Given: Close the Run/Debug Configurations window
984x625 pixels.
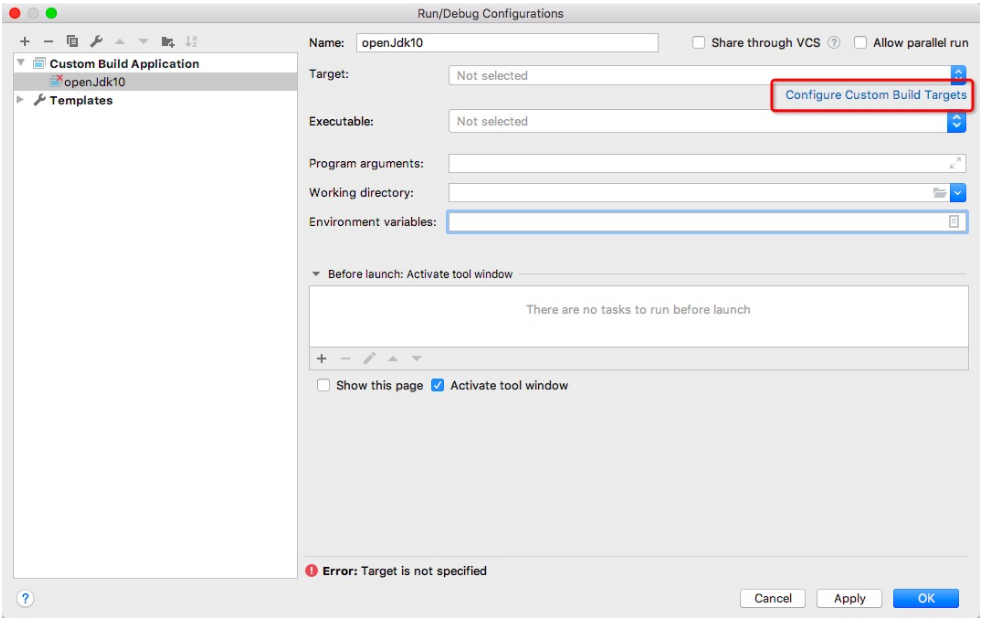Looking at the screenshot, I should point(15,13).
